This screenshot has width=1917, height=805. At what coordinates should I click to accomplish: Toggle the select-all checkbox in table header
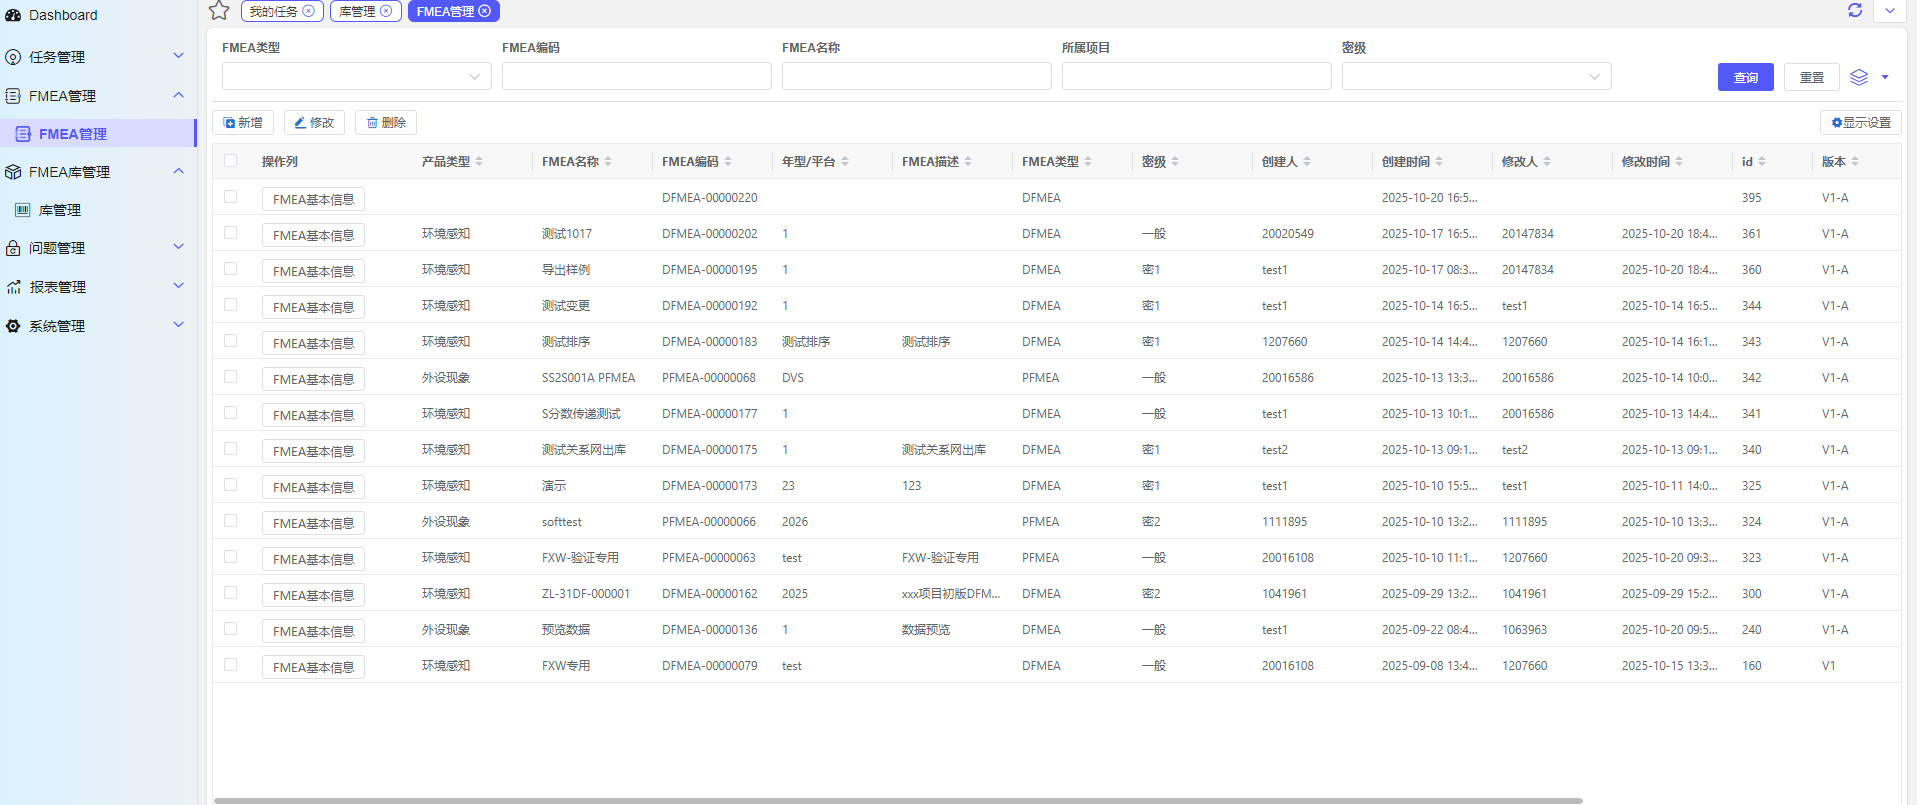click(231, 160)
